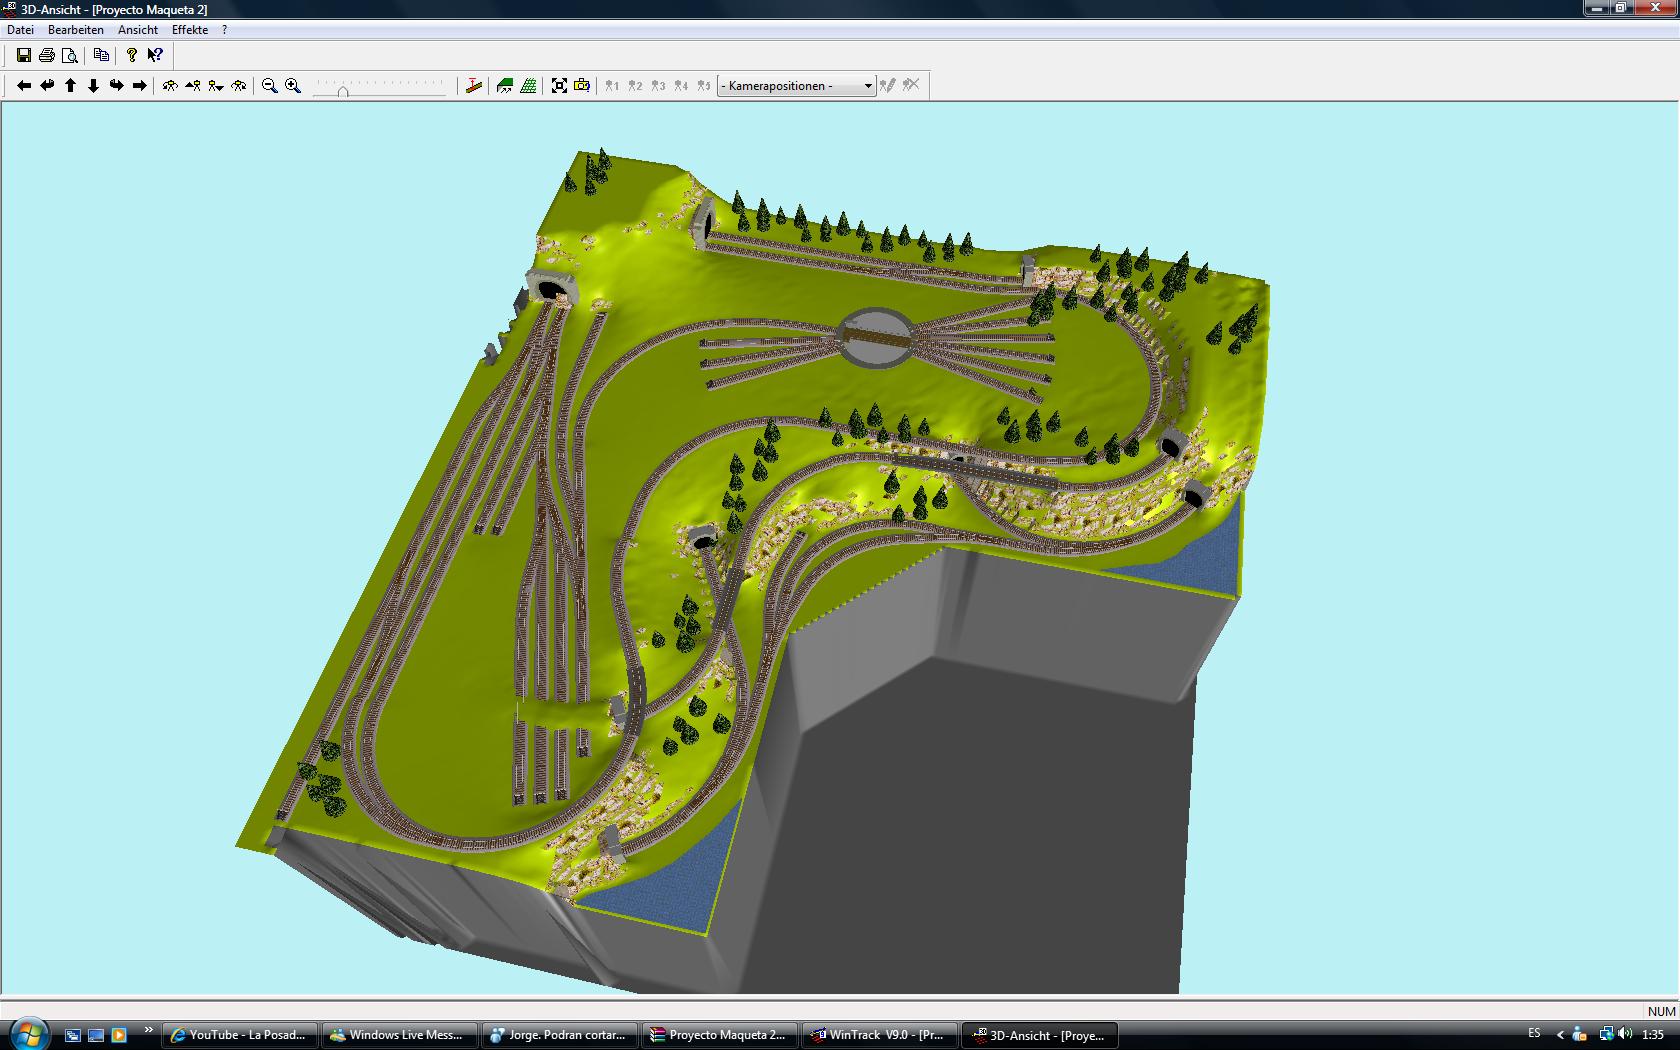Click the zoom slider handle
This screenshot has width=1680, height=1050.
coord(343,91)
